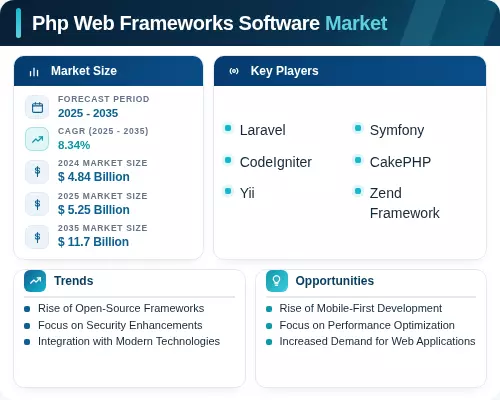
Task: Click the Symfony key player
Action: pyautogui.click(x=397, y=130)
